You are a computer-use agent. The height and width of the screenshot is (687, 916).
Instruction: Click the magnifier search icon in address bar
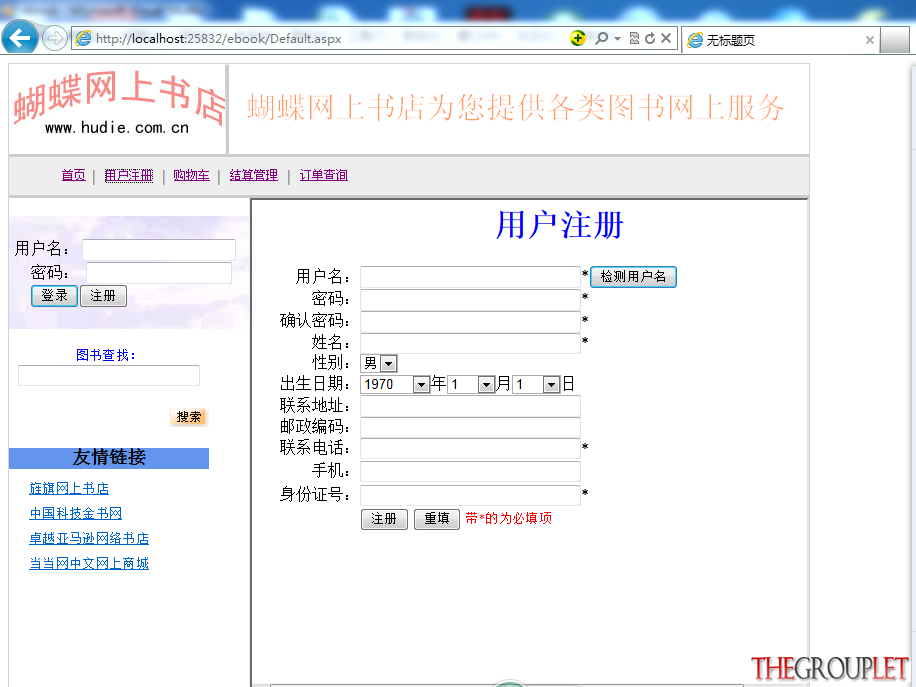[x=601, y=38]
